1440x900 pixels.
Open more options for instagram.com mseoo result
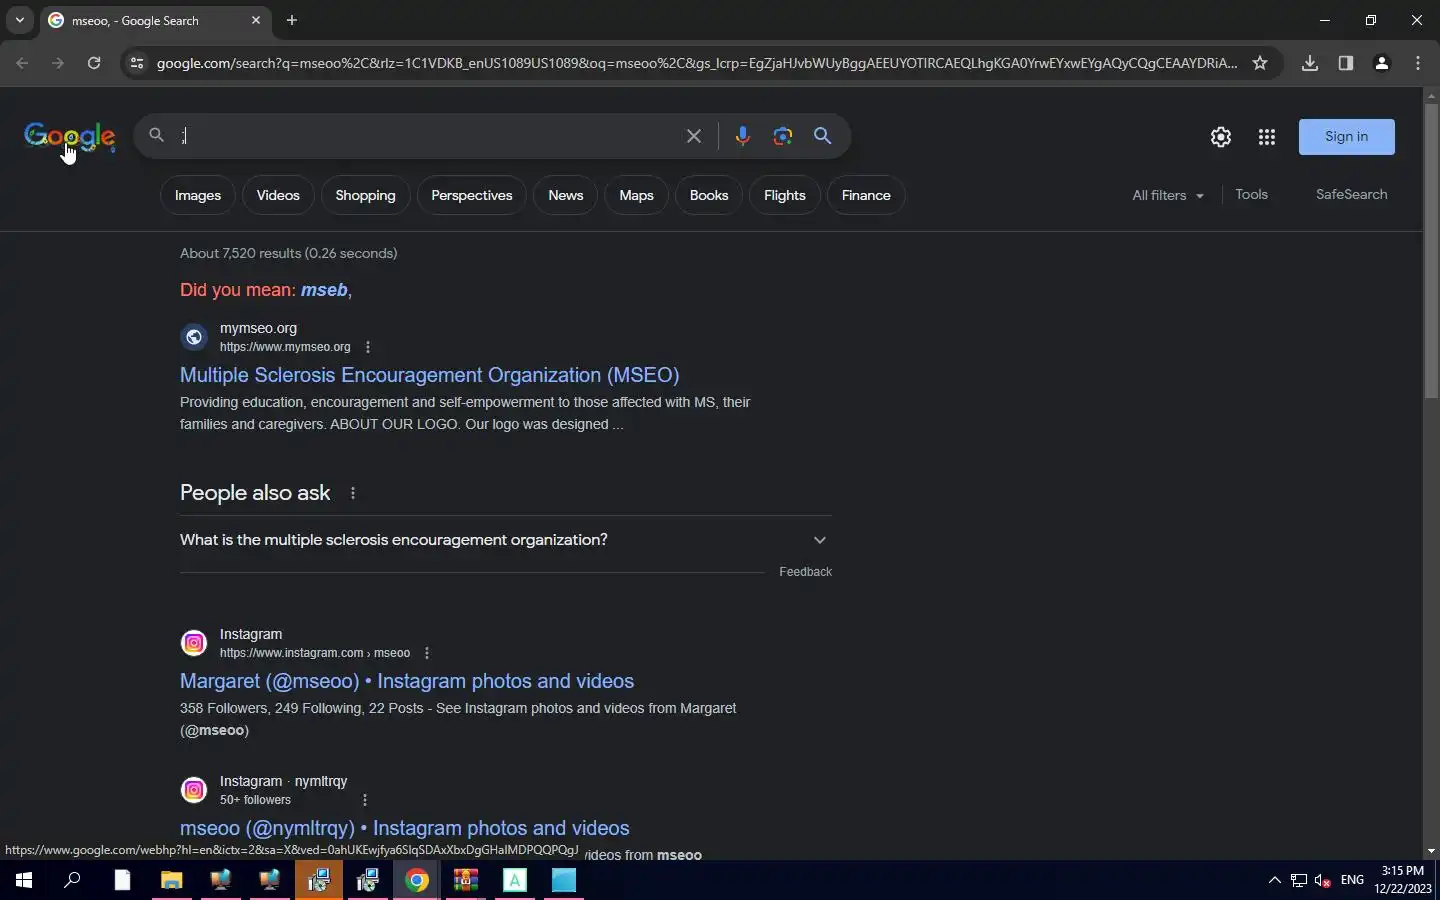click(x=427, y=653)
